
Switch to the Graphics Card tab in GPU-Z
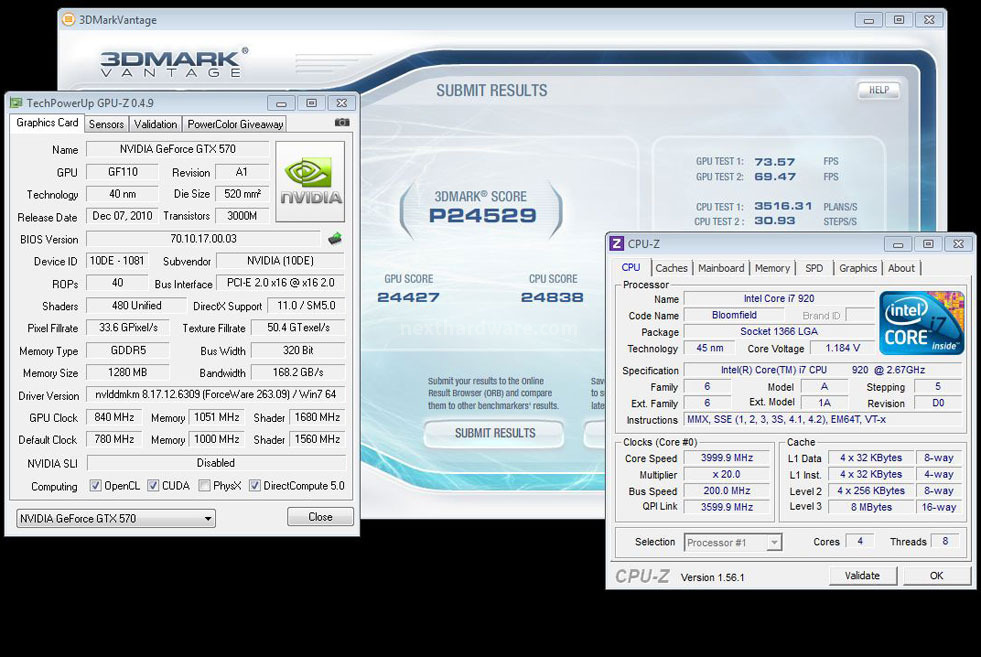pyautogui.click(x=47, y=123)
